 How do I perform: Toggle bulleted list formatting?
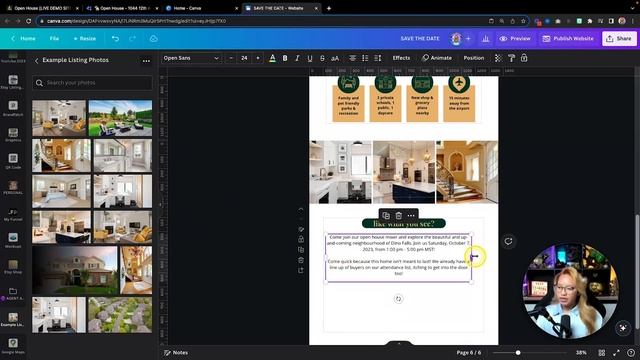[365, 58]
